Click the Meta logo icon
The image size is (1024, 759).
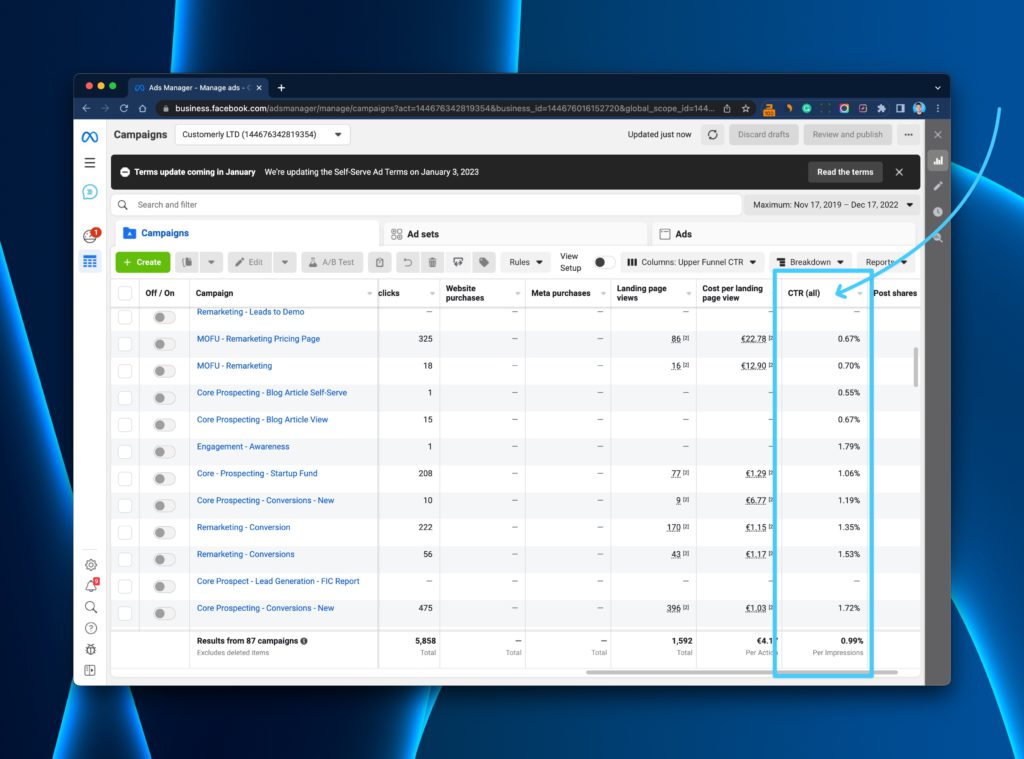click(x=89, y=137)
